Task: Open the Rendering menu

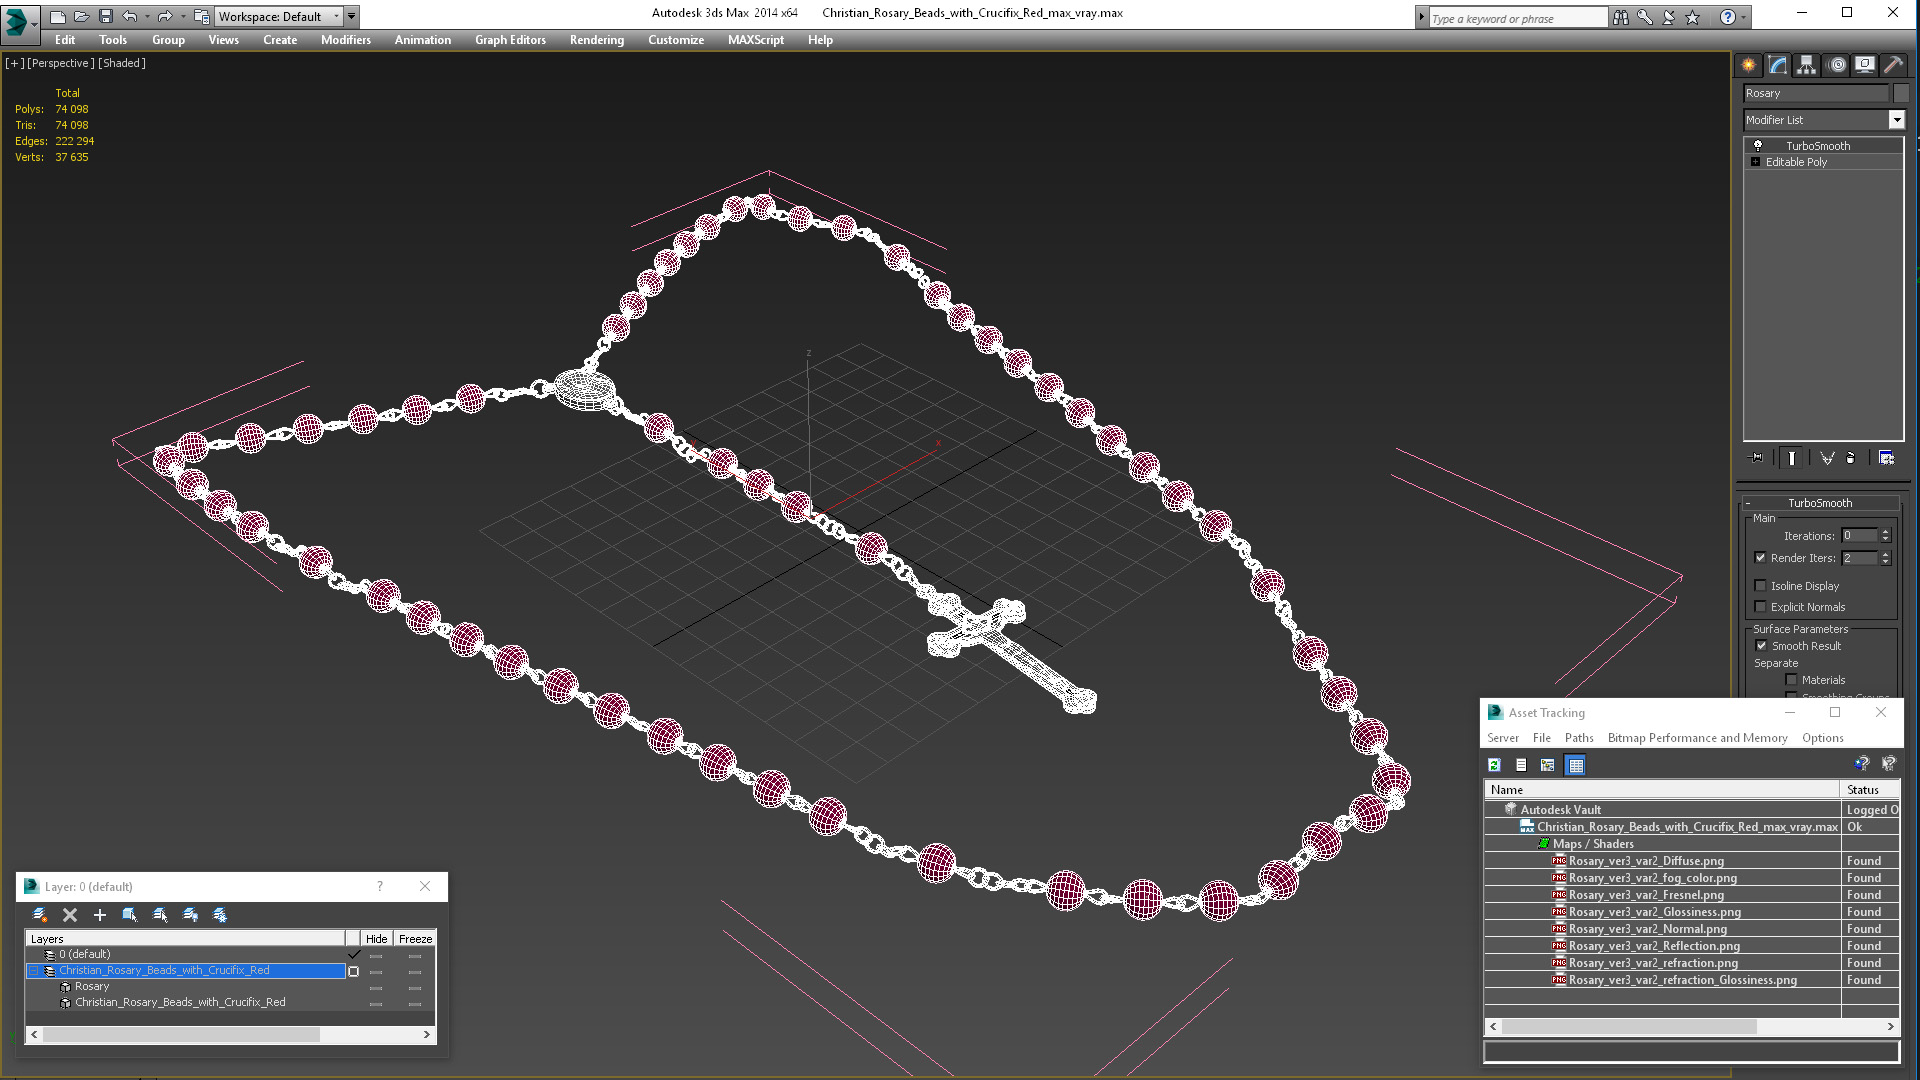Action: pos(596,40)
